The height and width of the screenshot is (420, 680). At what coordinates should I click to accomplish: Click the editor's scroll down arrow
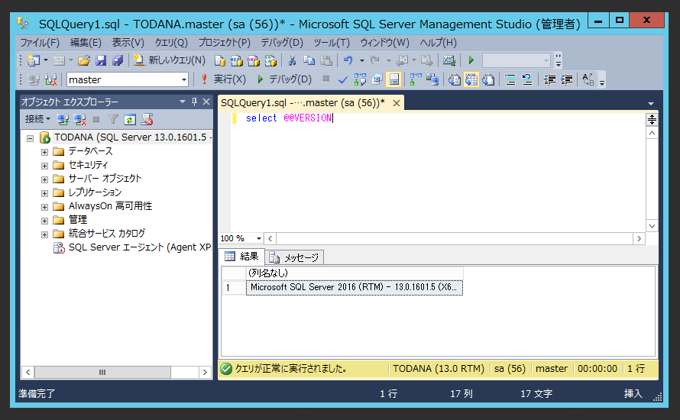point(652,226)
